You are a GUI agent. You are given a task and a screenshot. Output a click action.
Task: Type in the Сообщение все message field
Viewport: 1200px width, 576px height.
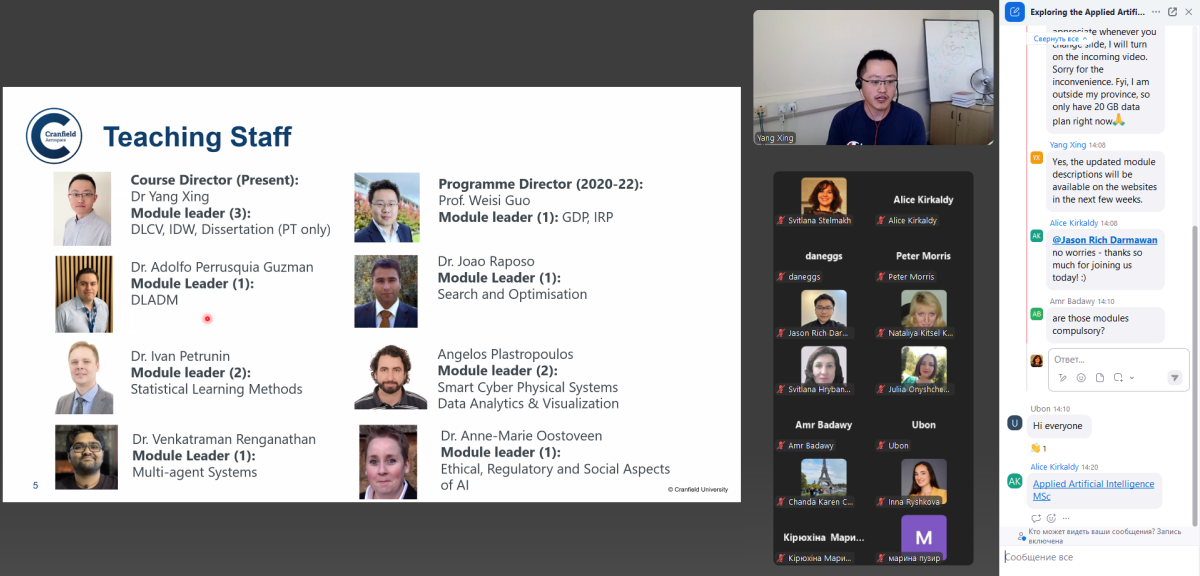point(1095,557)
